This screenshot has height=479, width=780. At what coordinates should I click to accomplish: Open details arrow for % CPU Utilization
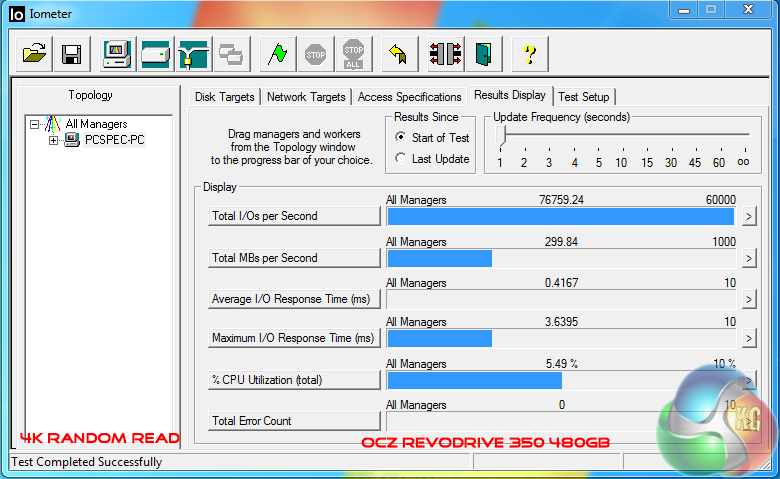749,380
